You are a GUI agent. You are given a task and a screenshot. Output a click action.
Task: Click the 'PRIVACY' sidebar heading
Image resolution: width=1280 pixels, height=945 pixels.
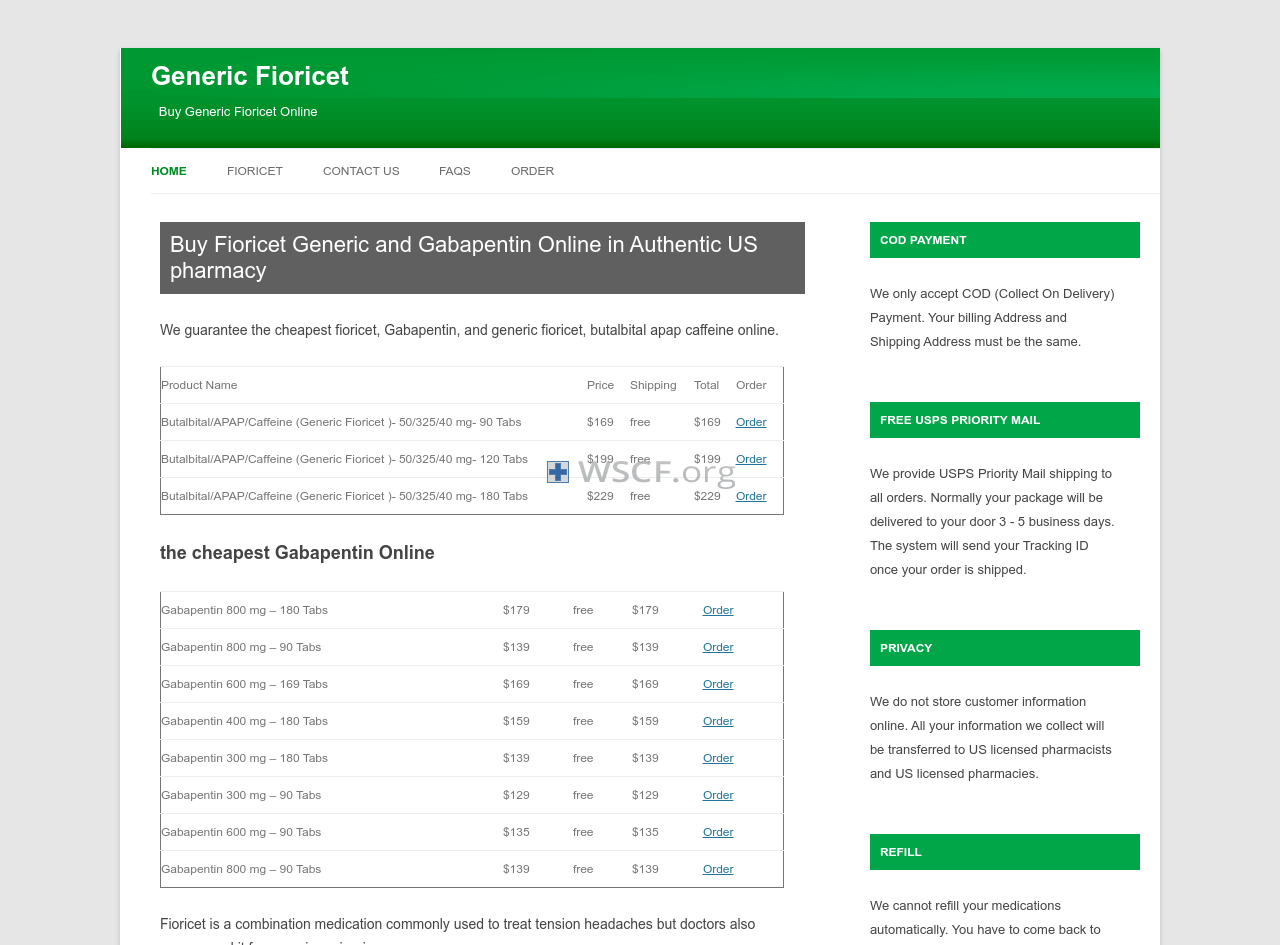tap(1005, 648)
